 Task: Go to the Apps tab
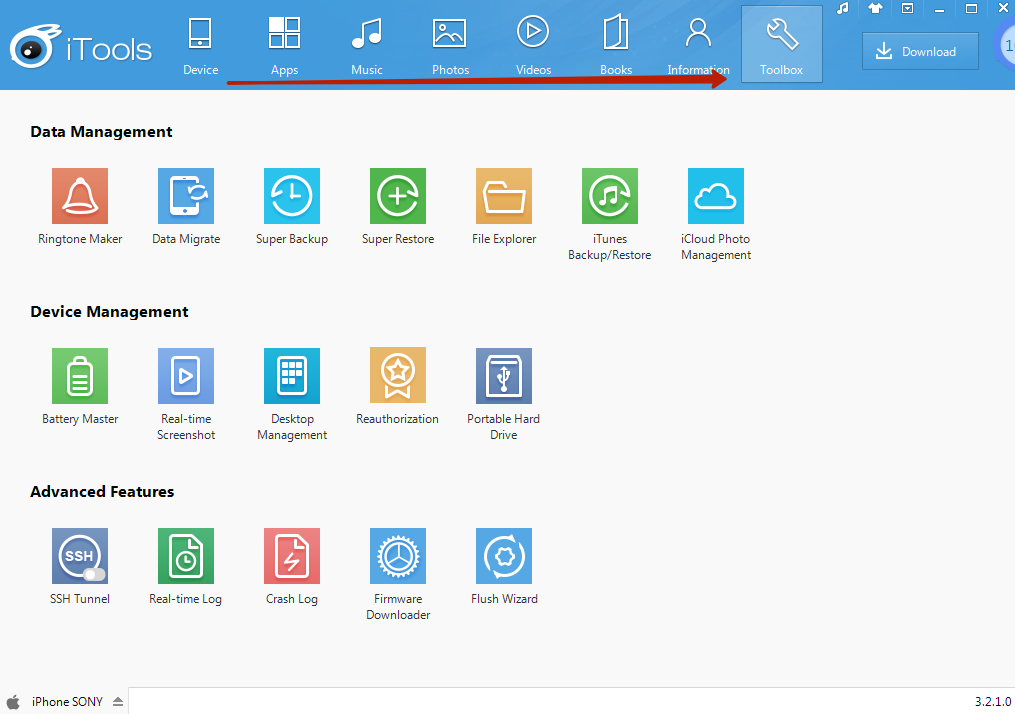click(285, 46)
